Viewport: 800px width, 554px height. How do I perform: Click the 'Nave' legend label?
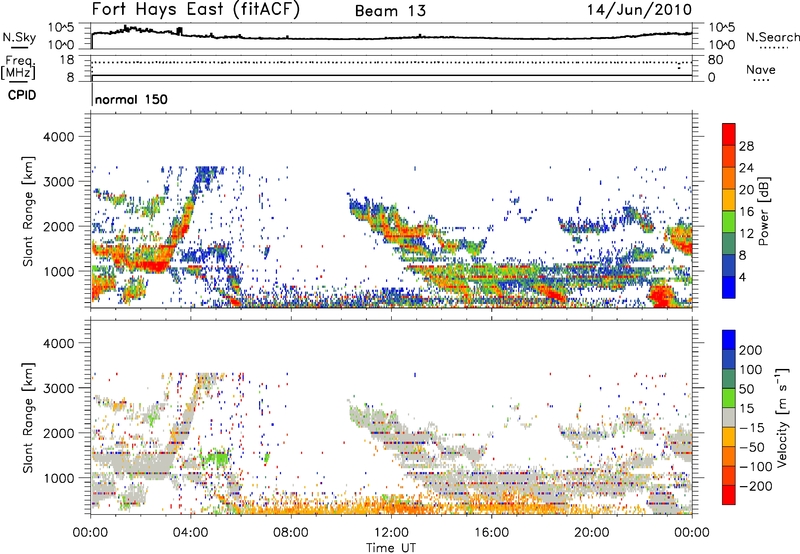pos(761,69)
